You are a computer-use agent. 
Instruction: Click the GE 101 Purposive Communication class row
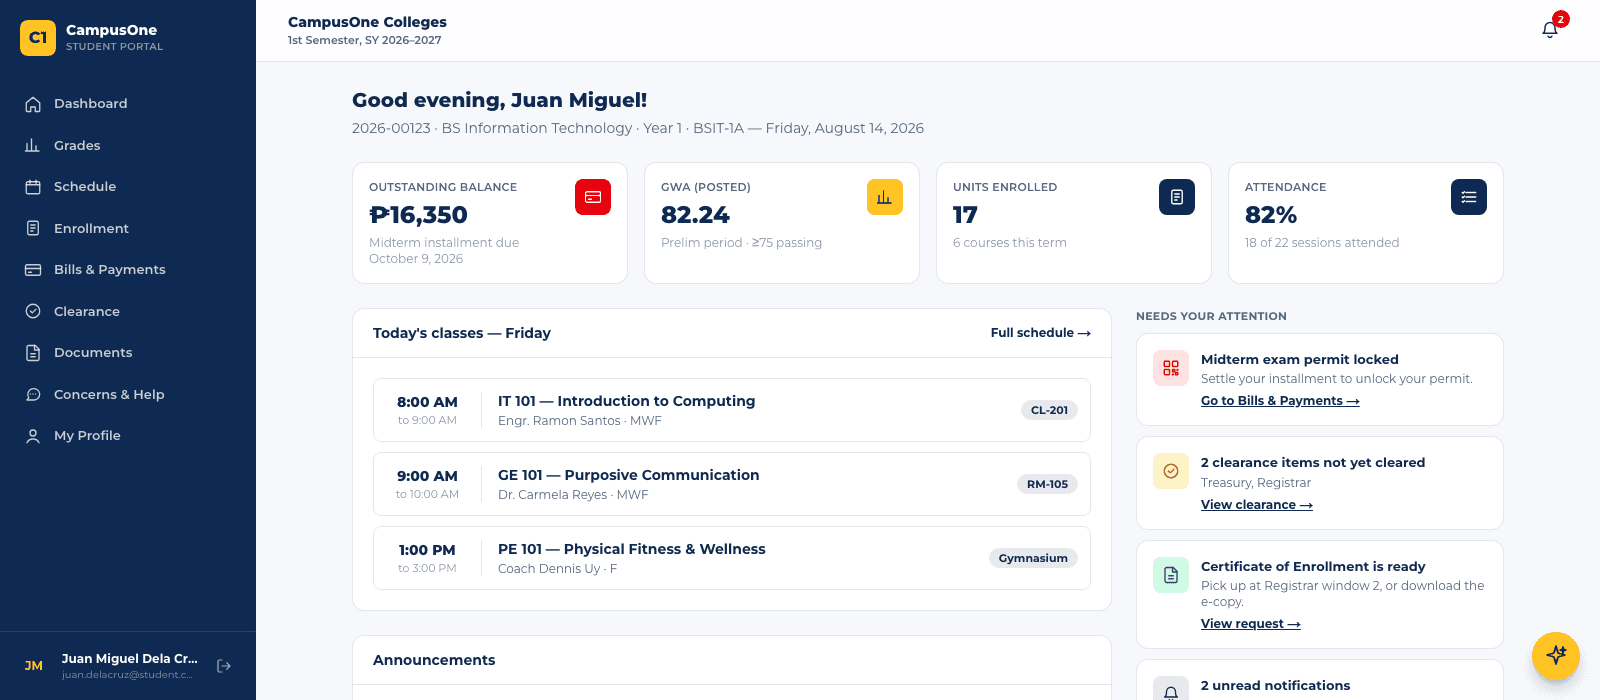pos(732,484)
